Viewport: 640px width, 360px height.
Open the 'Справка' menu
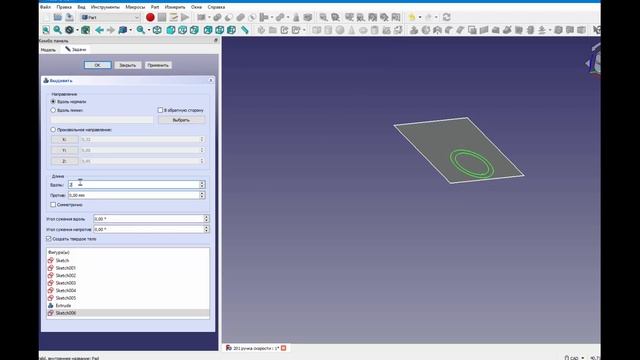(x=216, y=7)
